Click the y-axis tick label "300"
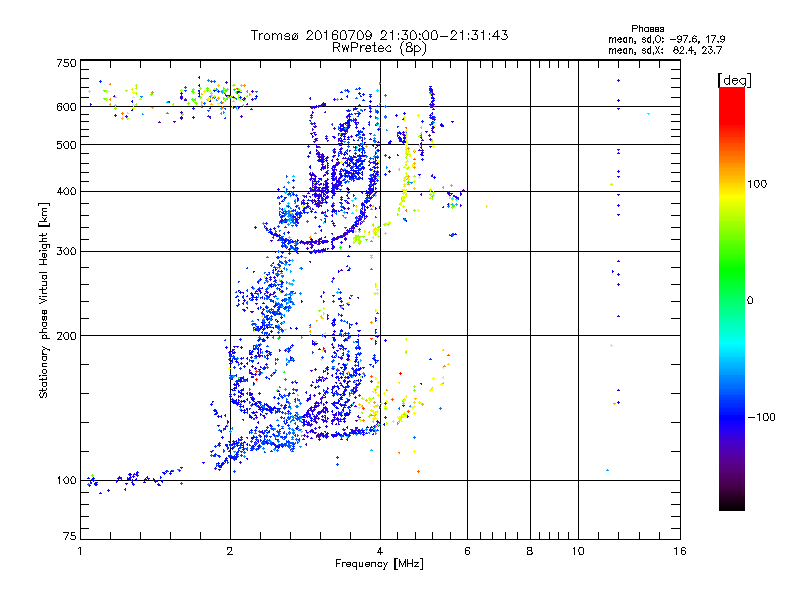The image size is (800, 600). (x=66, y=251)
